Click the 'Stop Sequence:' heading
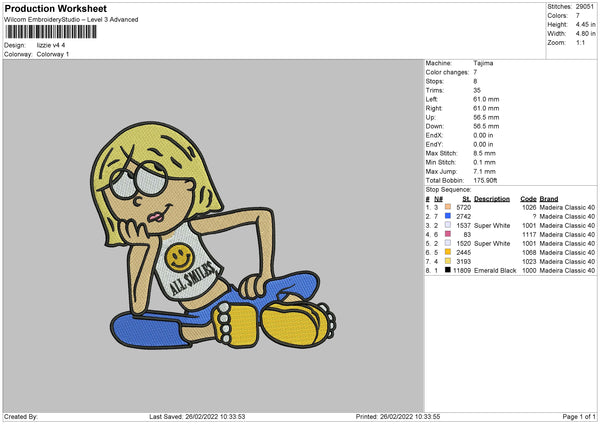The image size is (600, 424). pyautogui.click(x=448, y=189)
